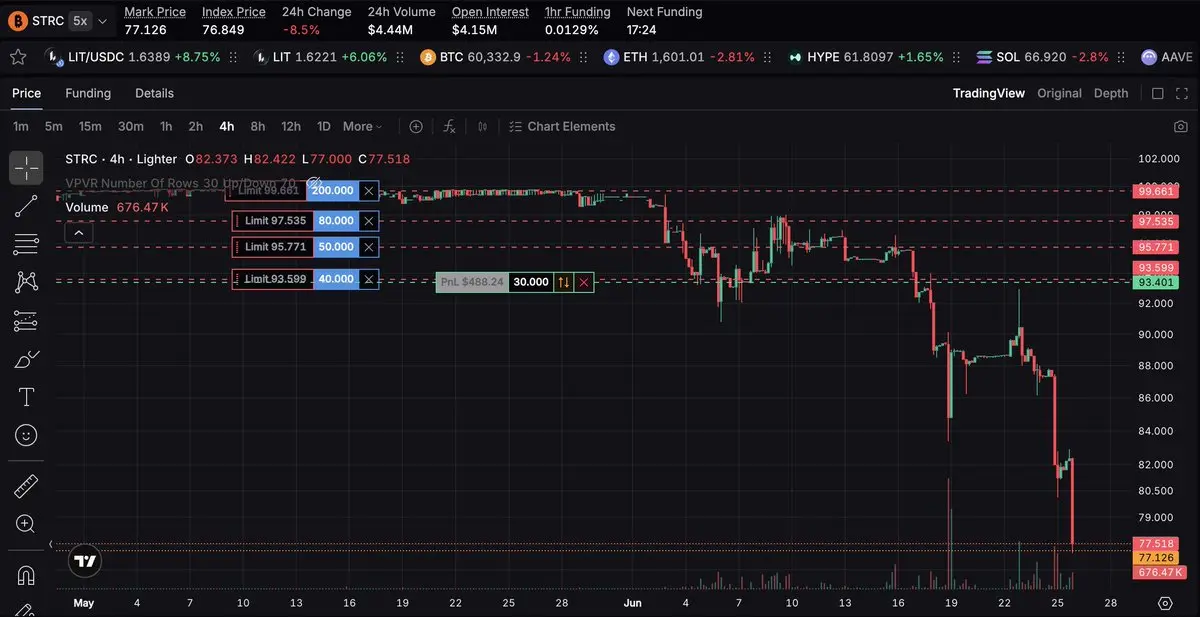Set timeframe to 30m
1200x617 pixels.
(131, 127)
